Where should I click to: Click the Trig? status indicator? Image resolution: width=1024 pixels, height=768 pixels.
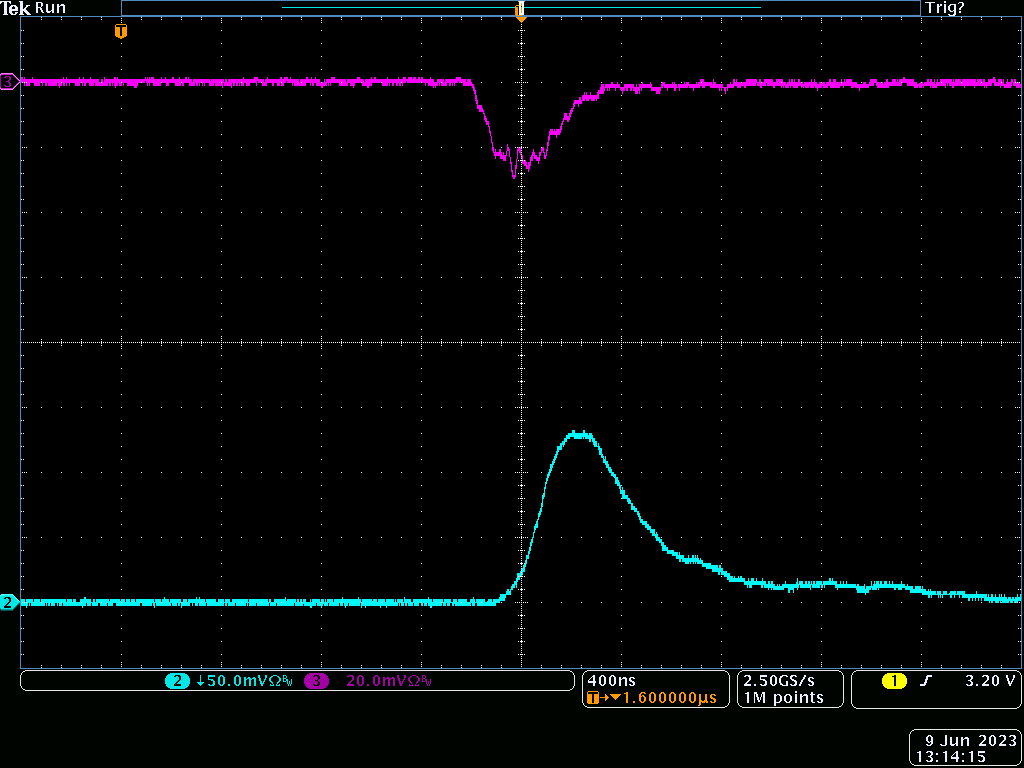944,8
